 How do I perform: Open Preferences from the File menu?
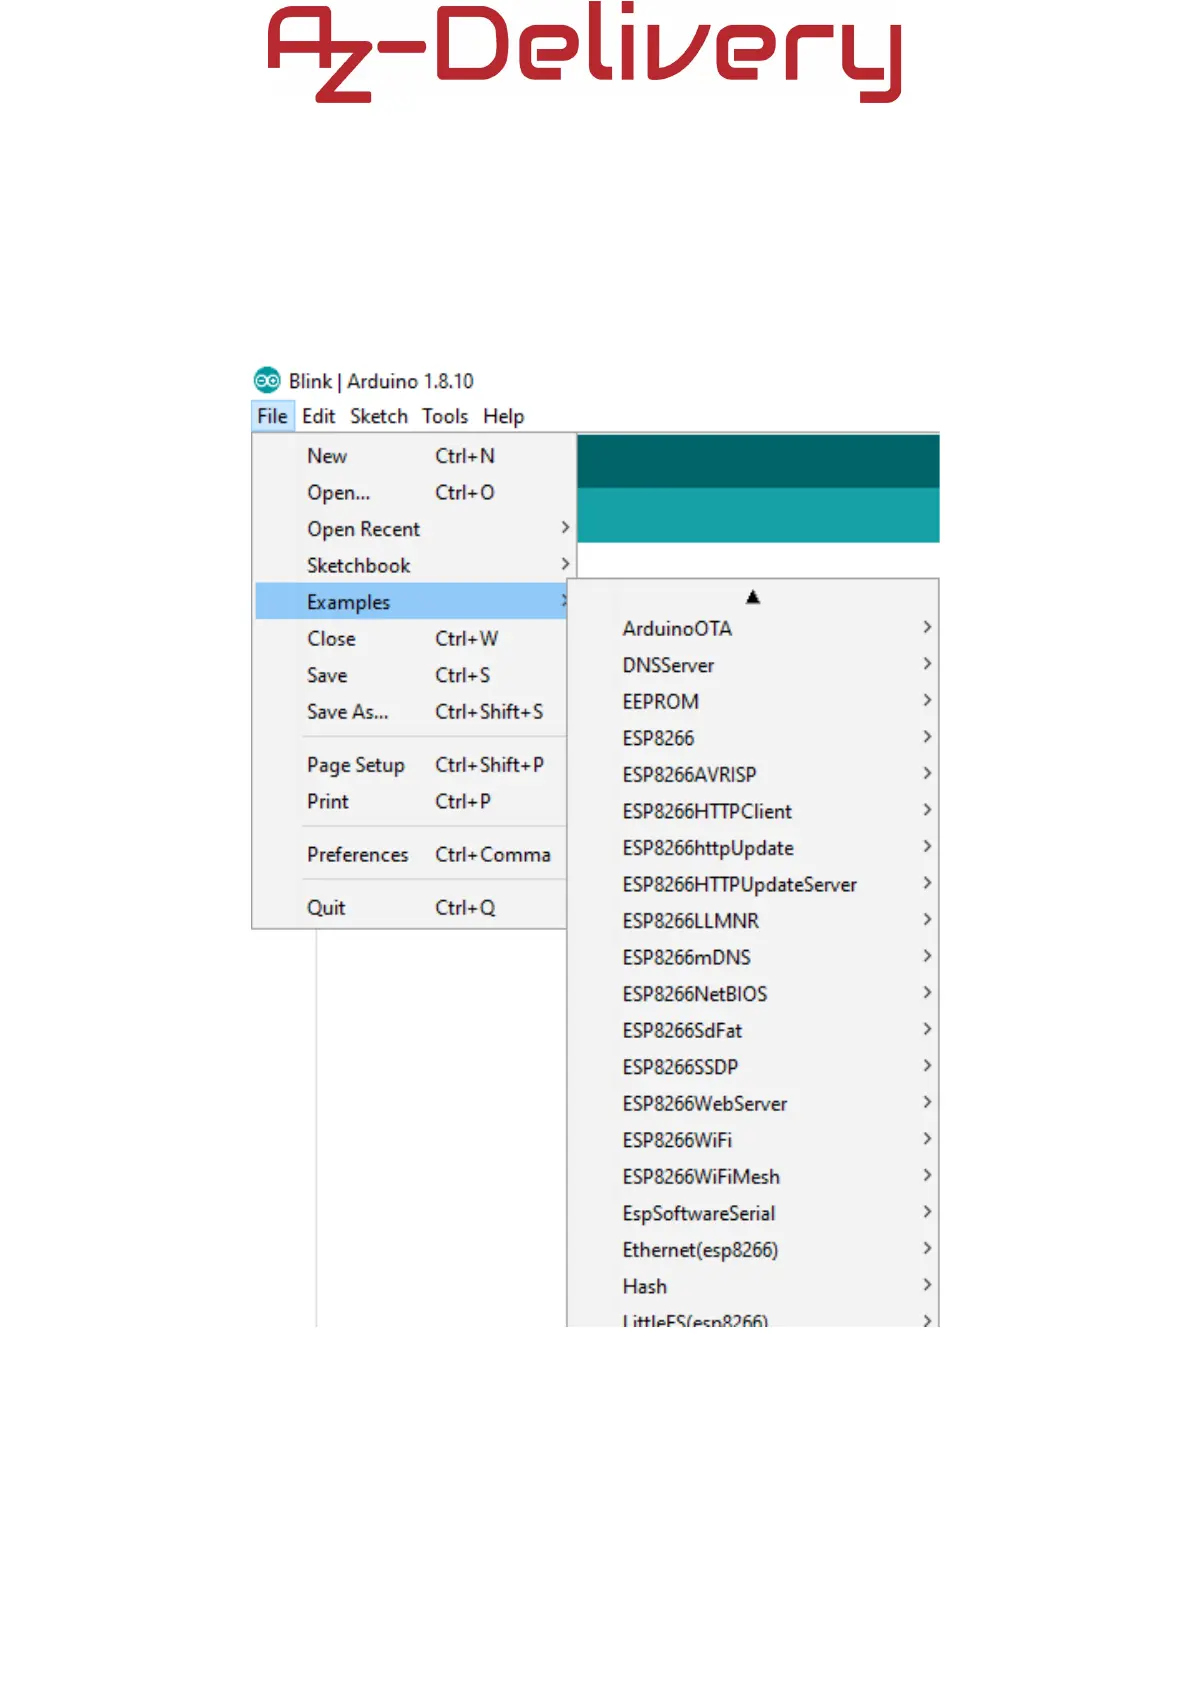tap(411, 855)
